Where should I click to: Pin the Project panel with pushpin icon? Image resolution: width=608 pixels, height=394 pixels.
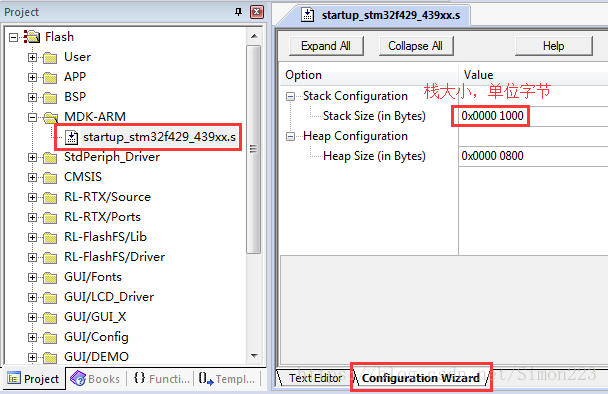click(238, 12)
